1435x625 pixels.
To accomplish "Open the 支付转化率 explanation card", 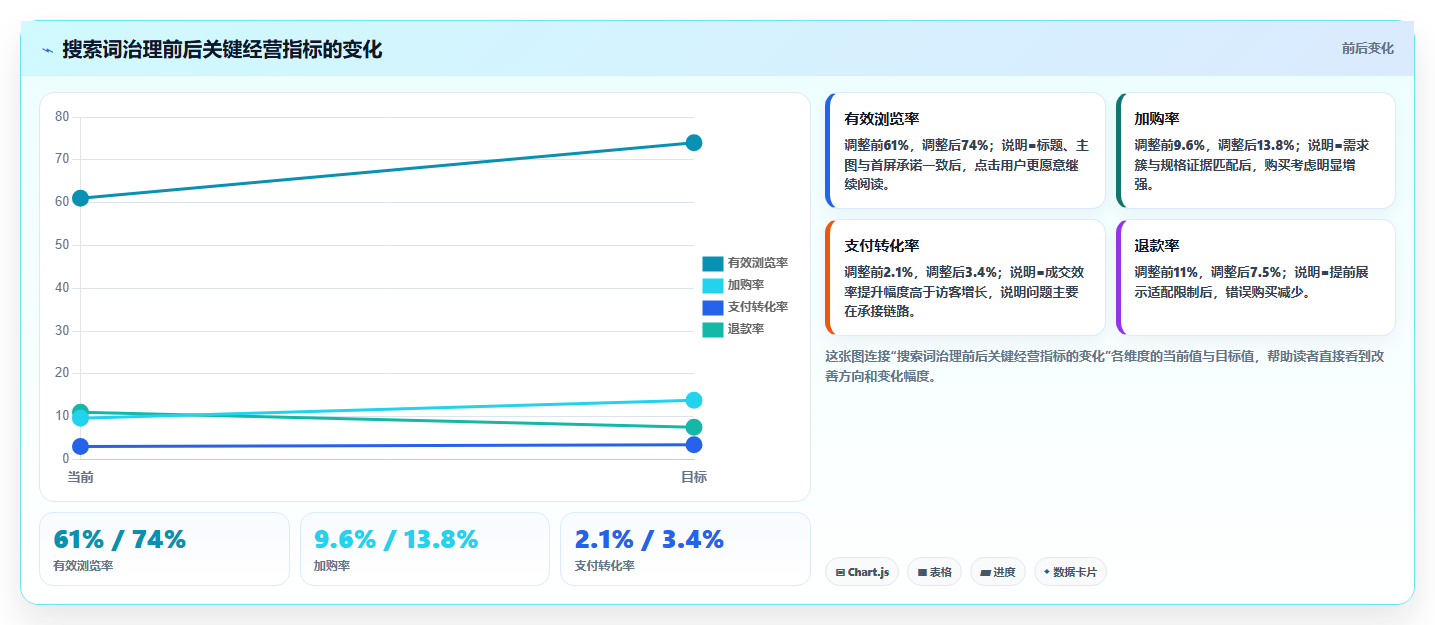I will (x=965, y=277).
